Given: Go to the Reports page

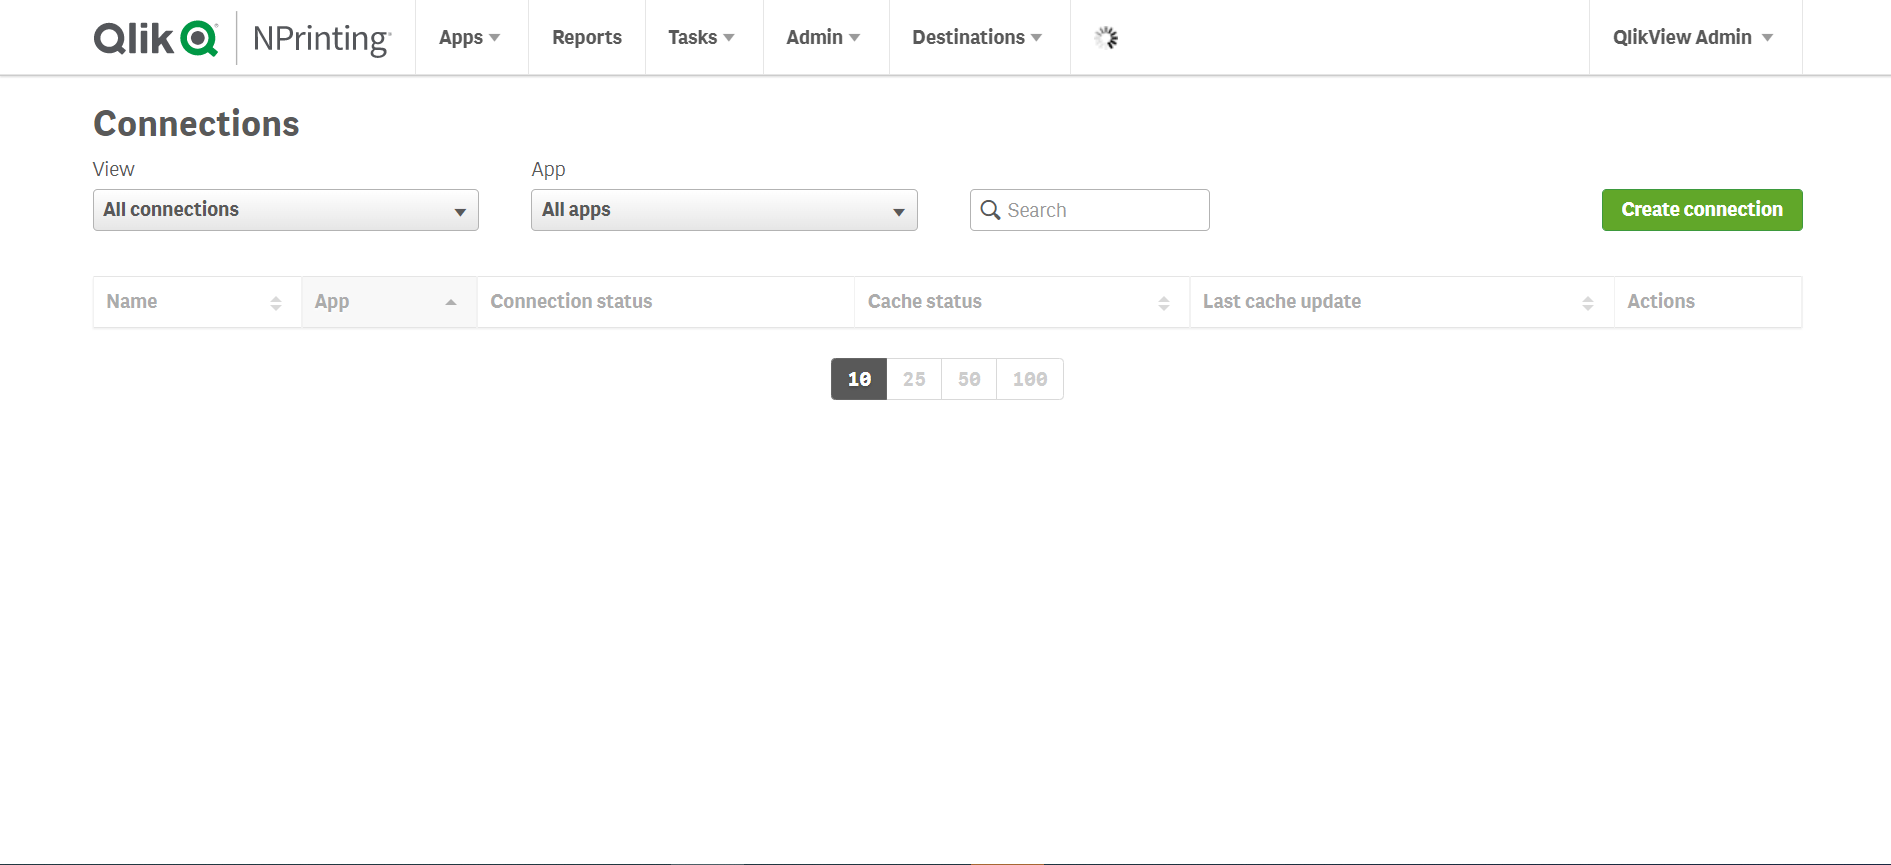Looking at the screenshot, I should 587,38.
